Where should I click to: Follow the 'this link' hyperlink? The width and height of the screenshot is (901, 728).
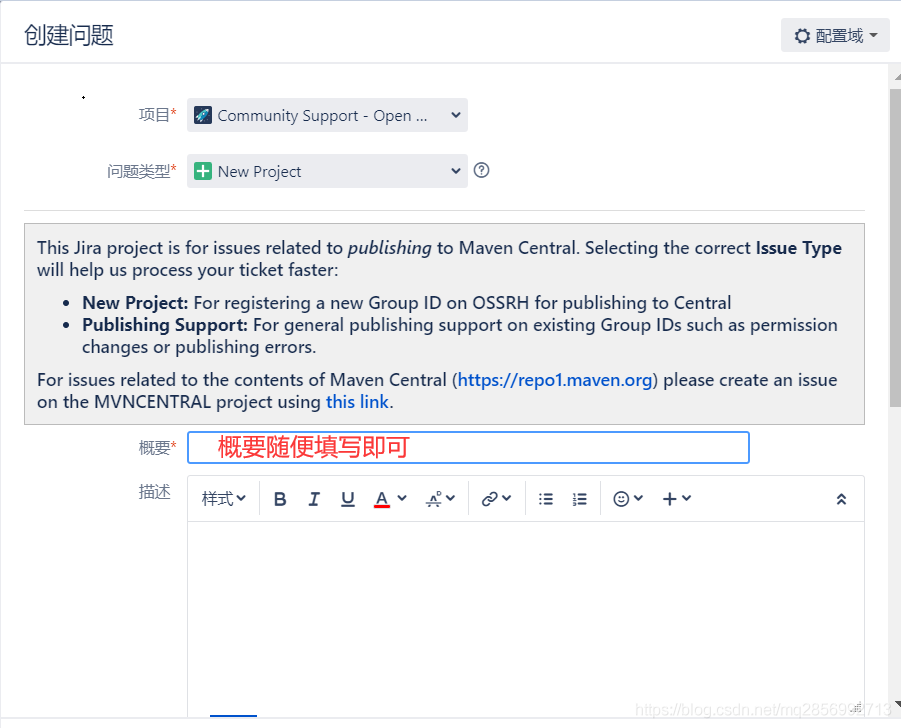(357, 402)
